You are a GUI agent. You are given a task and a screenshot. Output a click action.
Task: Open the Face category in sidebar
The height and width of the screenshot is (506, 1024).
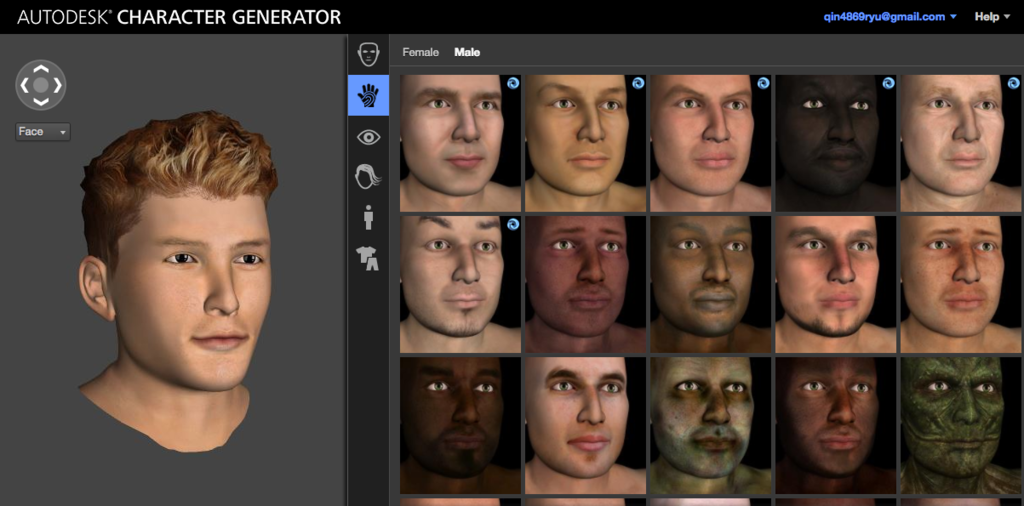tap(368, 54)
